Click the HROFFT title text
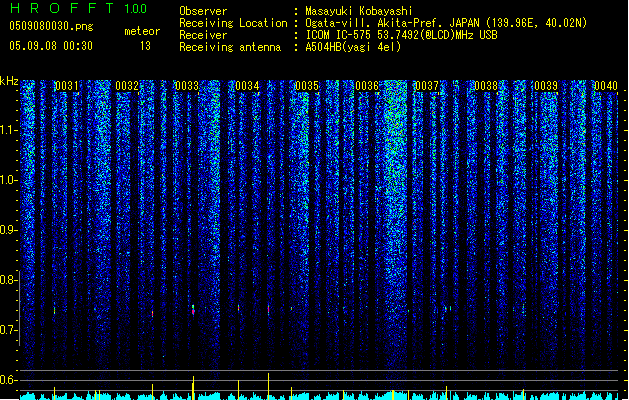Screen dimensions: 629x400 point(61,8)
